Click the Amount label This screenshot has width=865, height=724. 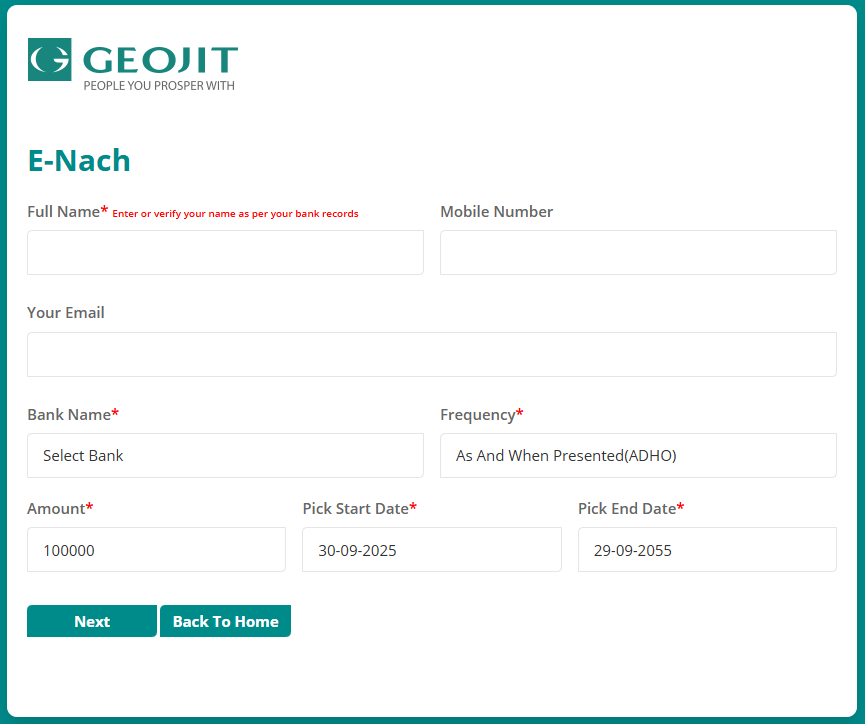pyautogui.click(x=60, y=508)
